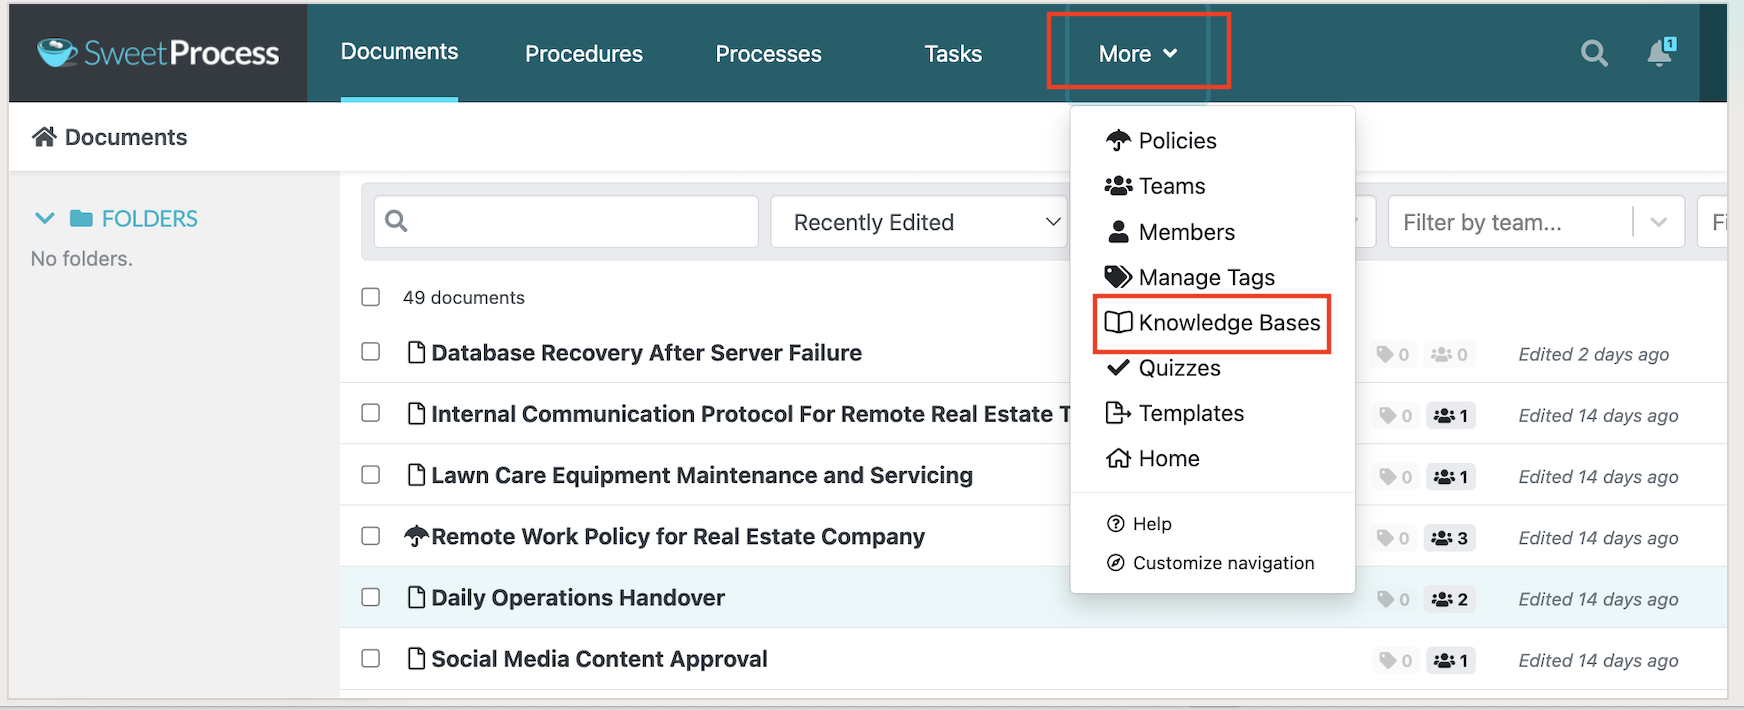Check the box for Daily Operations Handover
The image size is (1744, 710).
pyautogui.click(x=371, y=597)
